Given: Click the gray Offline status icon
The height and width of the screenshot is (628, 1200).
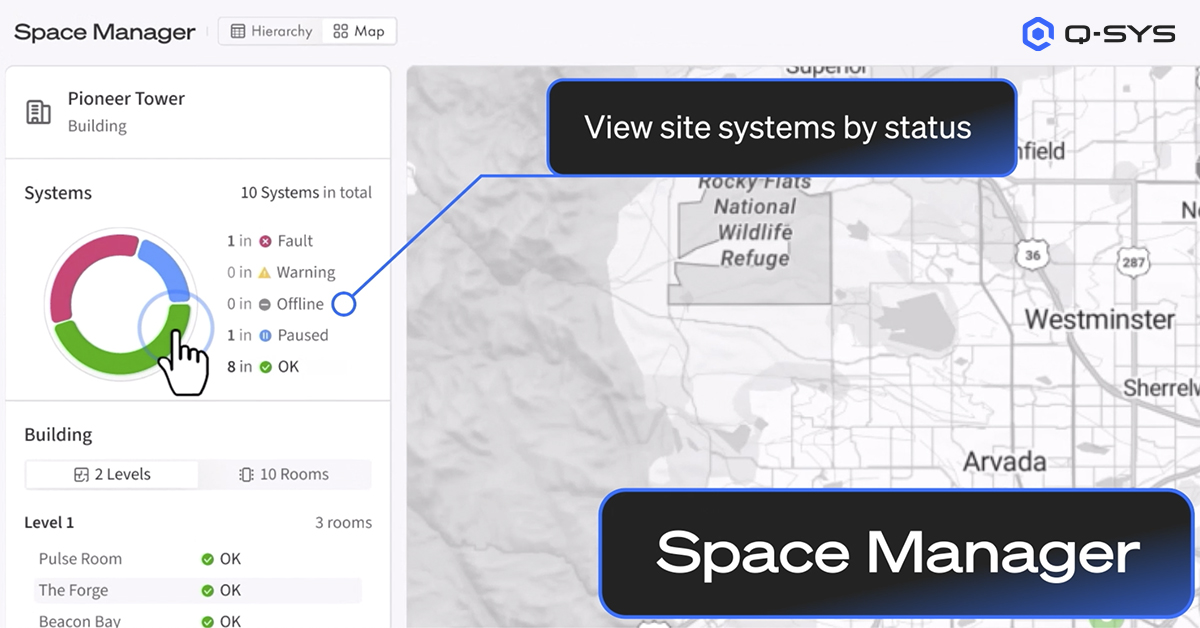Looking at the screenshot, I should (265, 304).
